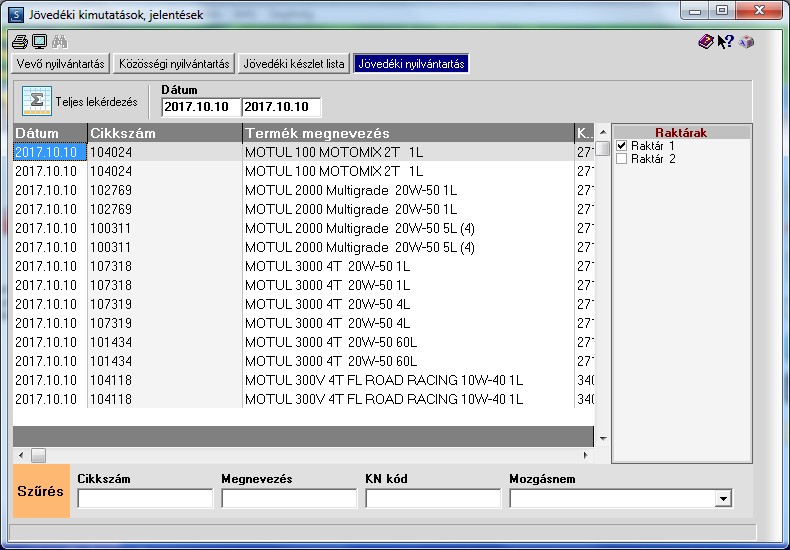
Task: Open the Jövedéki készlet lista tab
Action: point(294,64)
